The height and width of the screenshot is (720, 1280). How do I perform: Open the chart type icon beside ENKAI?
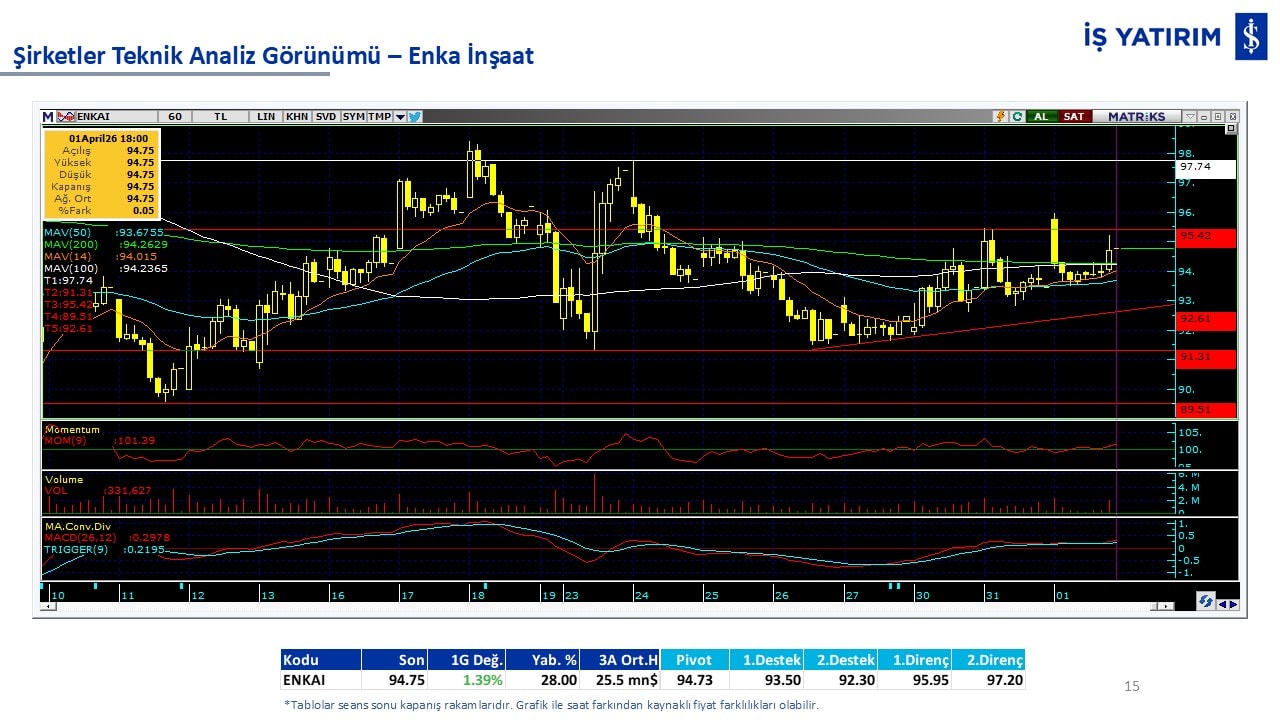click(67, 117)
